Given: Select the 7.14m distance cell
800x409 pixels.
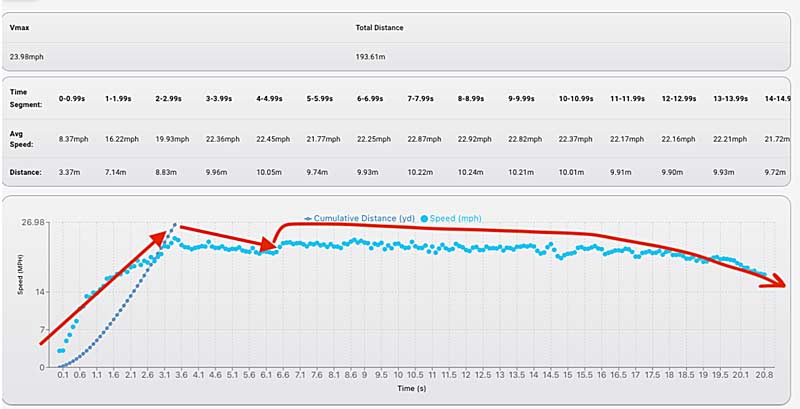Looking at the screenshot, I should pos(116,172).
